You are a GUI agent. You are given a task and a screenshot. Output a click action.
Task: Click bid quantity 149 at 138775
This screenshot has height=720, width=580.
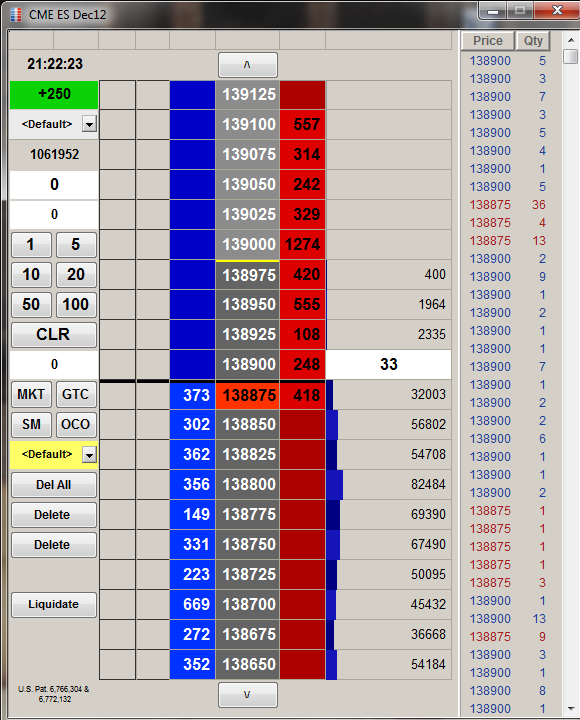coord(192,514)
